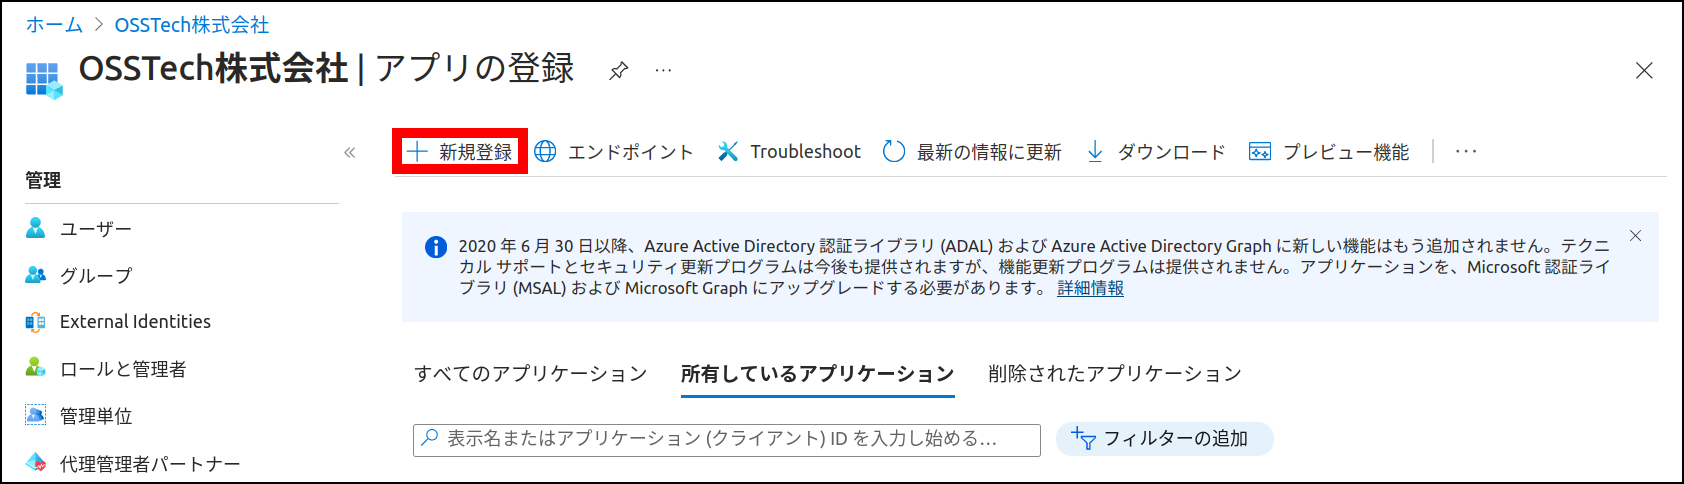Open OSSTech株式会社 breadcrumb link

(192, 25)
